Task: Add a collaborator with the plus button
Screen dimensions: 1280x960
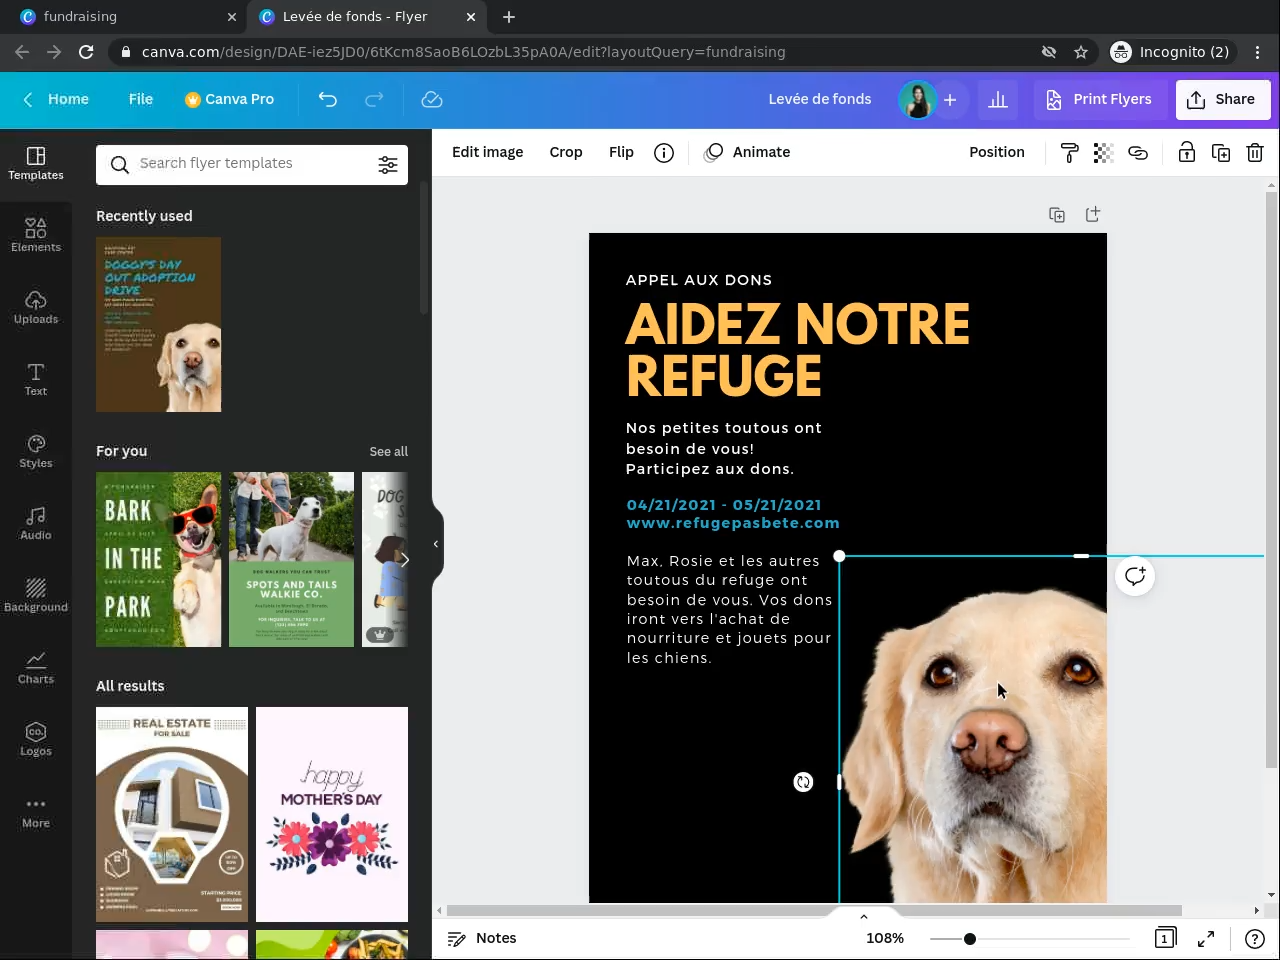Action: tap(950, 99)
